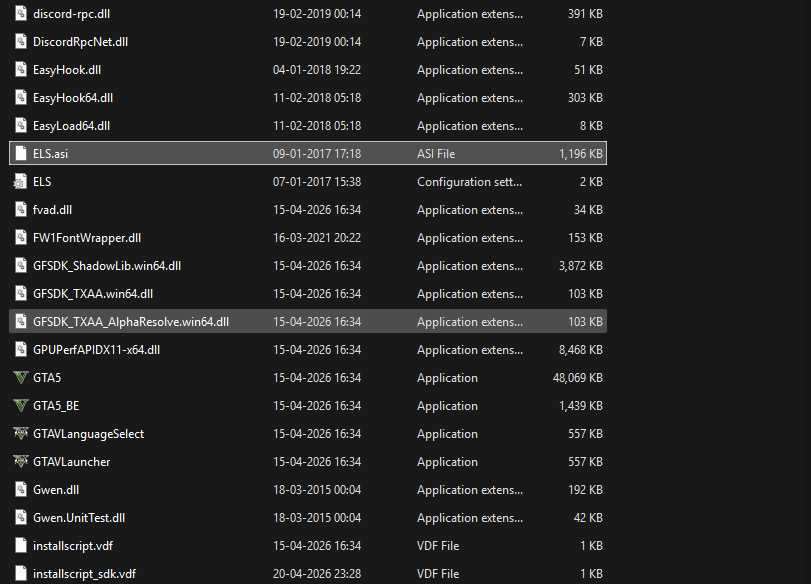The image size is (811, 584).
Task: Select the ELS configuration settings name
Action: coord(42,182)
